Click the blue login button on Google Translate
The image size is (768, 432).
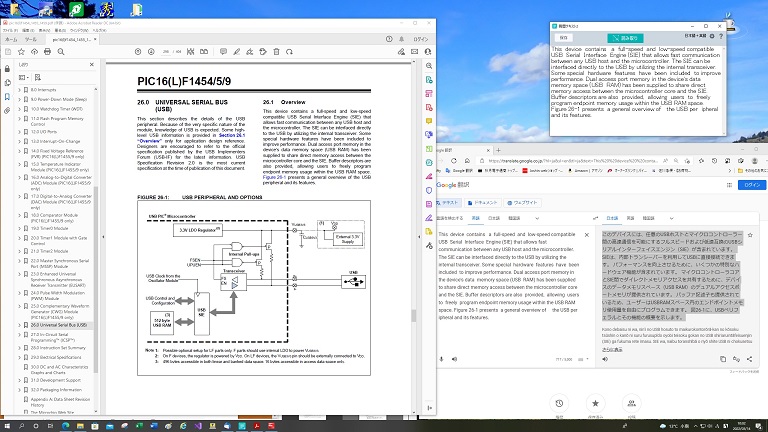[x=752, y=185]
